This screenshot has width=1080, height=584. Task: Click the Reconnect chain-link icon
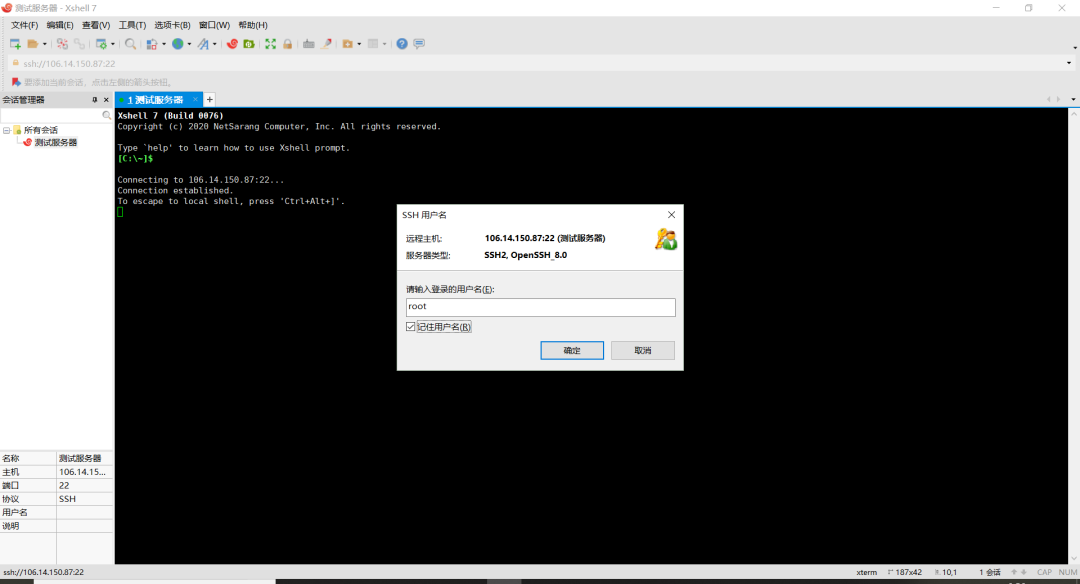[79, 44]
